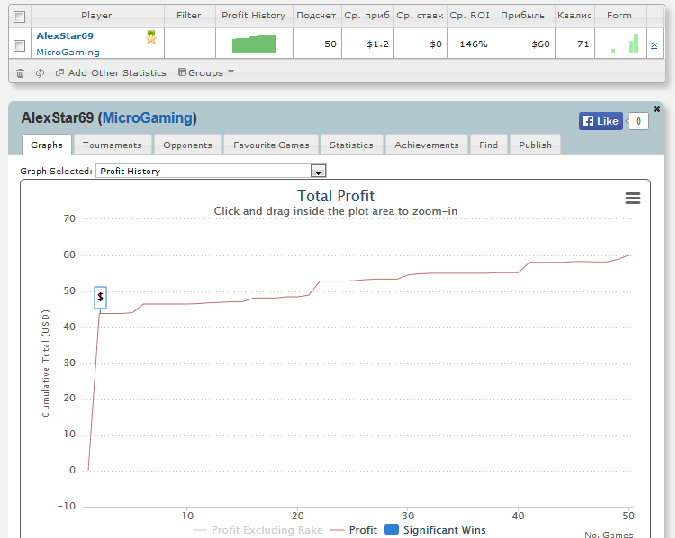Screen dimensions: 675x538
Task: Toggle the Profit Excluding Rake legend item
Action: click(x=257, y=530)
